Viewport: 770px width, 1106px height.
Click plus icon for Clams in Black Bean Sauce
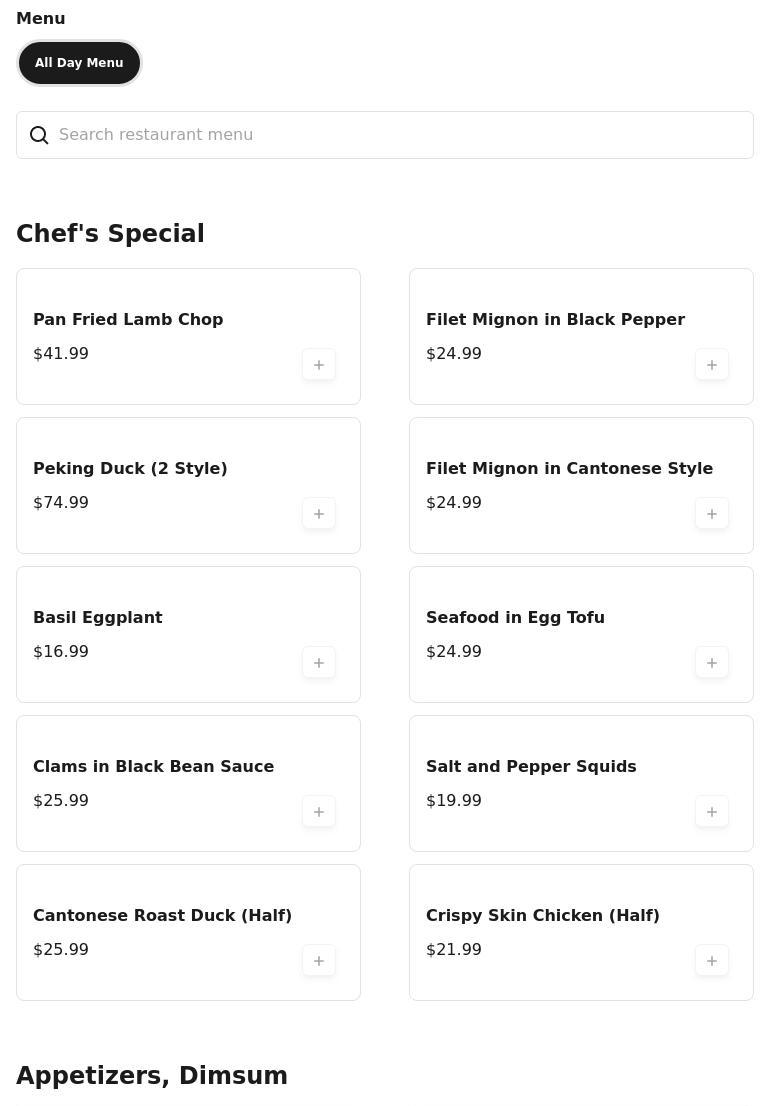point(319,812)
